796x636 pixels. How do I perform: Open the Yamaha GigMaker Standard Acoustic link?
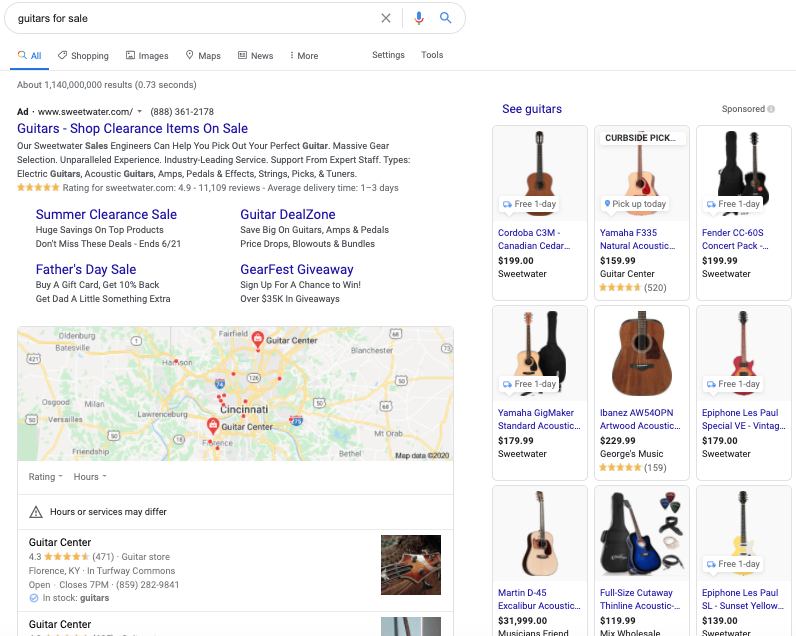pyautogui.click(x=539, y=419)
